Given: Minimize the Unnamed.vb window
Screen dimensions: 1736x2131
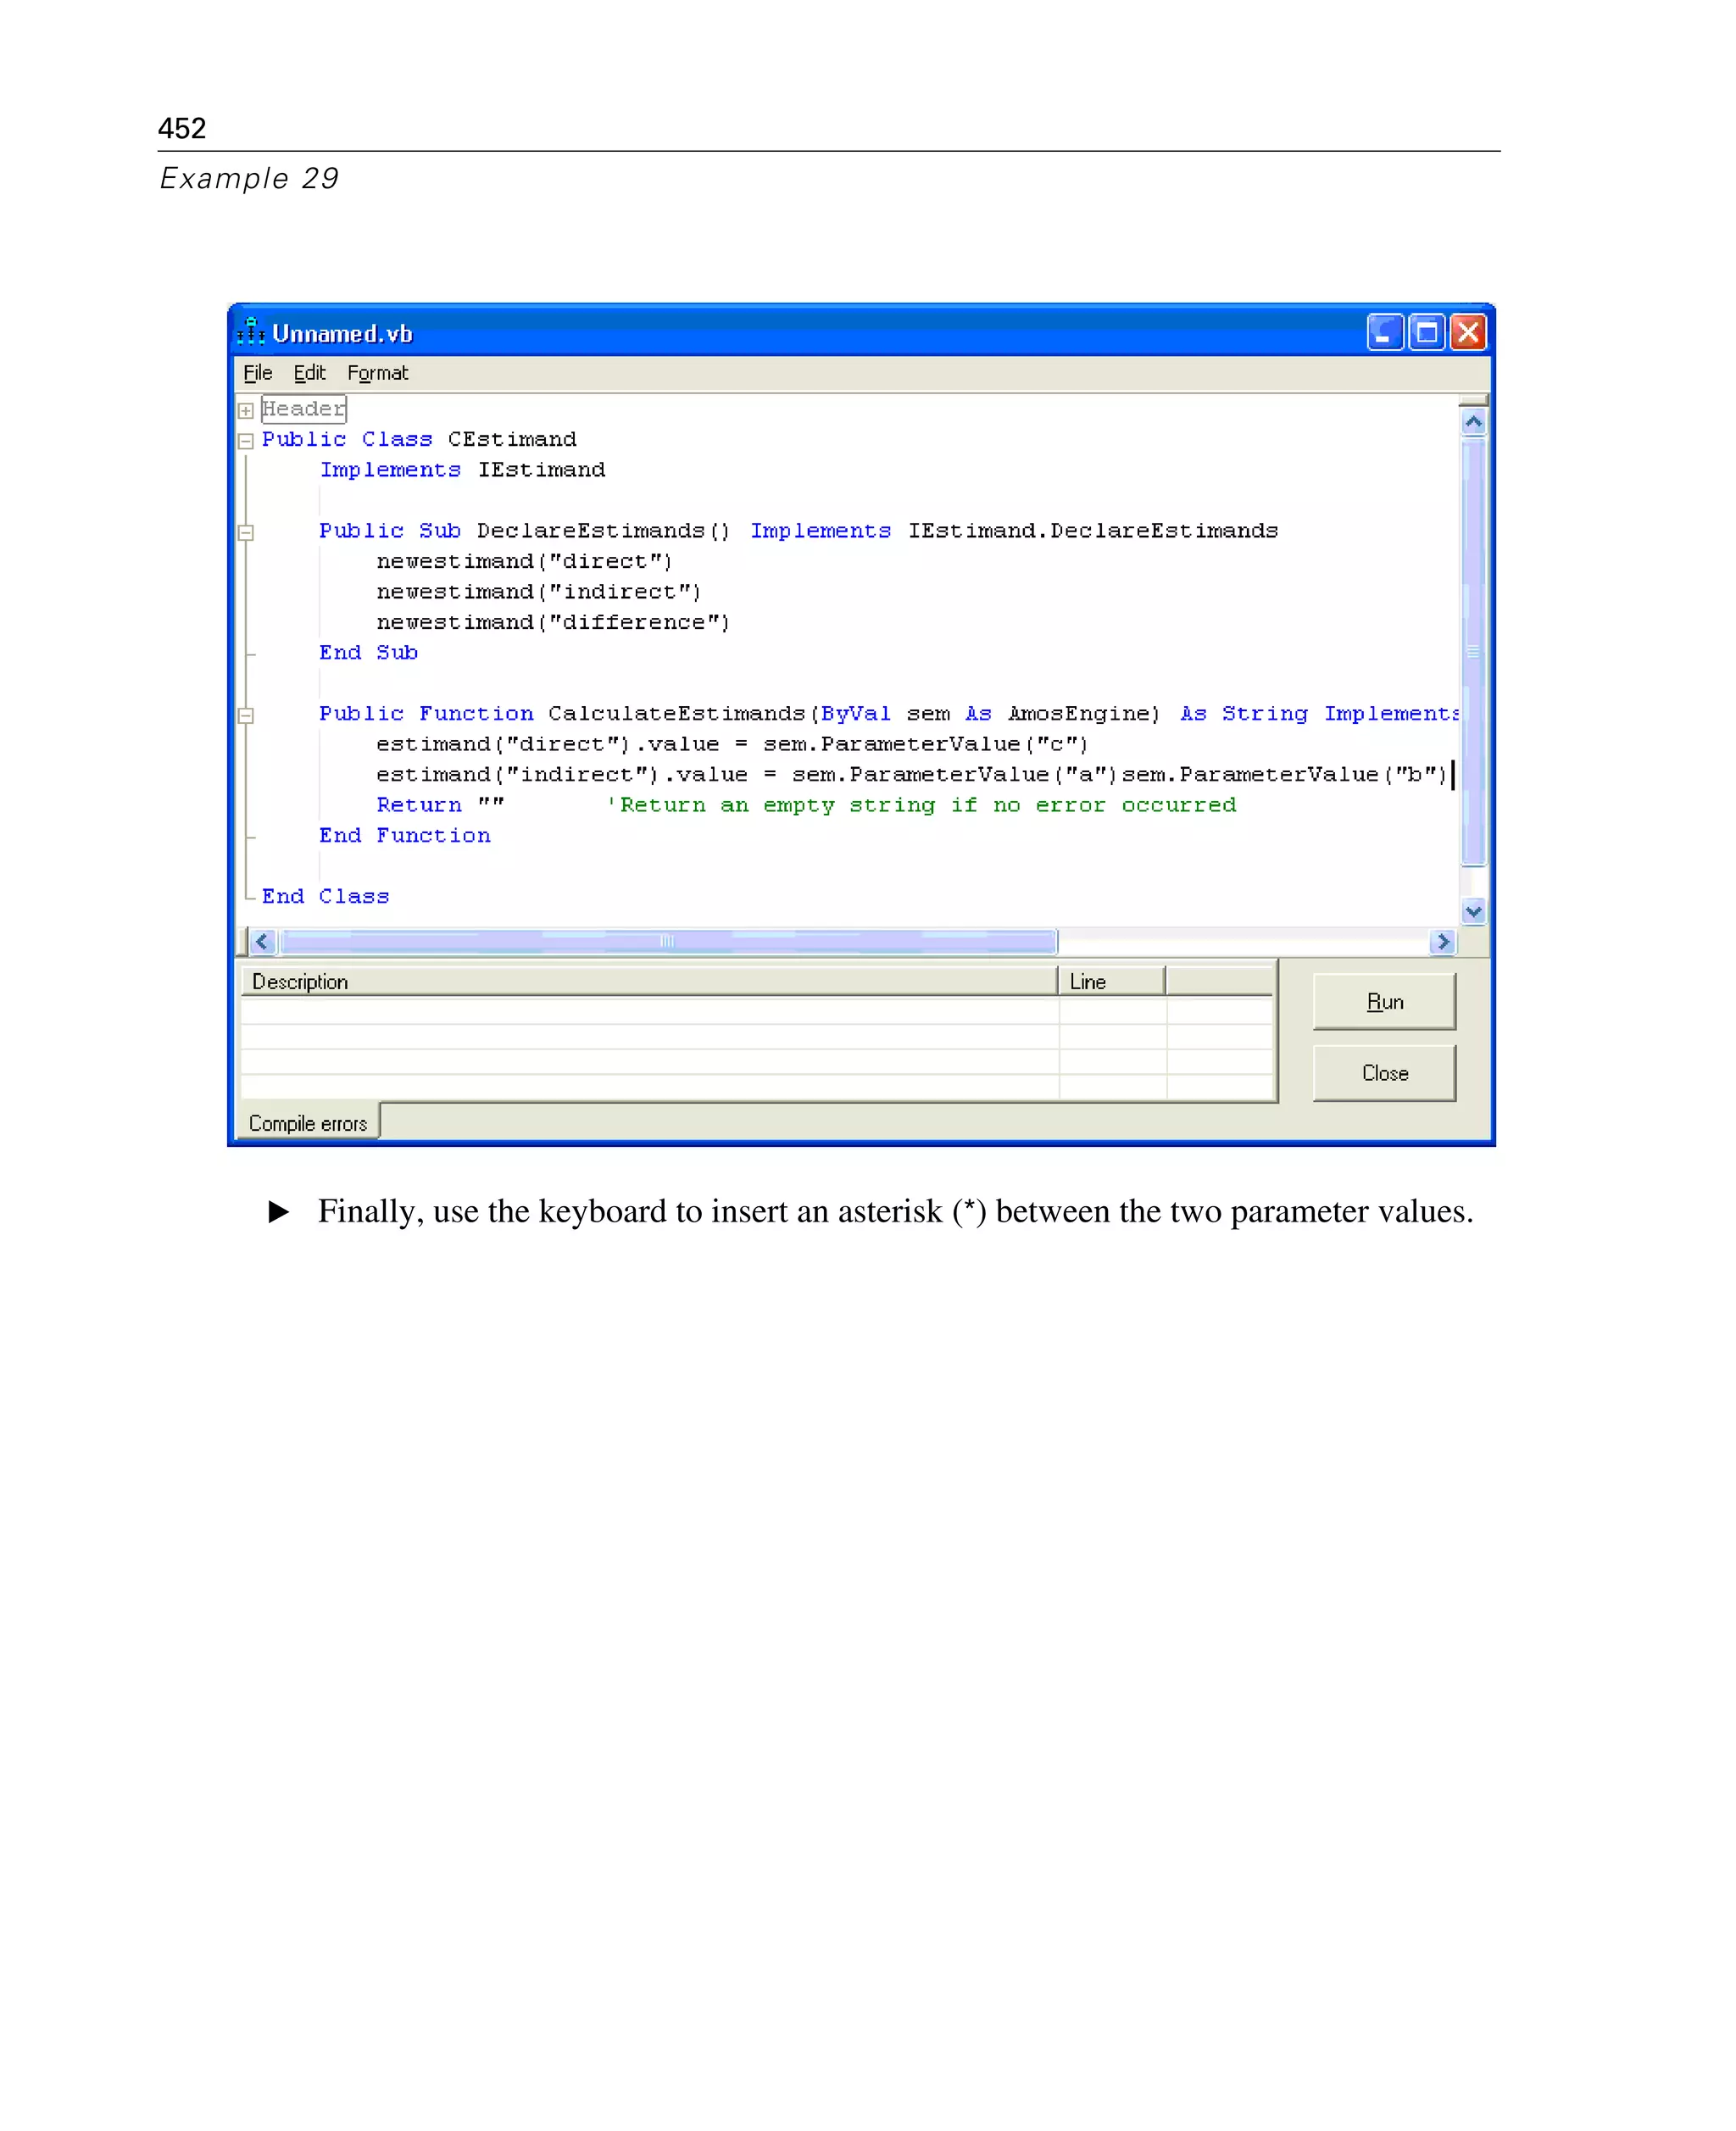Looking at the screenshot, I should (x=1384, y=331).
